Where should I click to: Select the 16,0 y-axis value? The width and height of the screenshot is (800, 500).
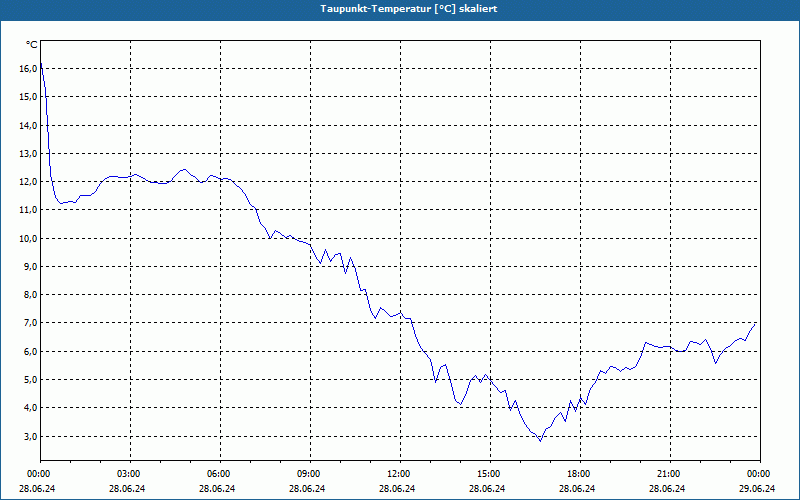[x=28, y=68]
